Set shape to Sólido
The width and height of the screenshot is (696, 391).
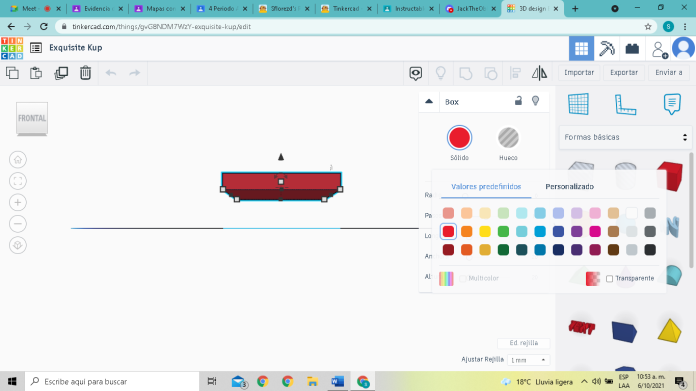[459, 138]
